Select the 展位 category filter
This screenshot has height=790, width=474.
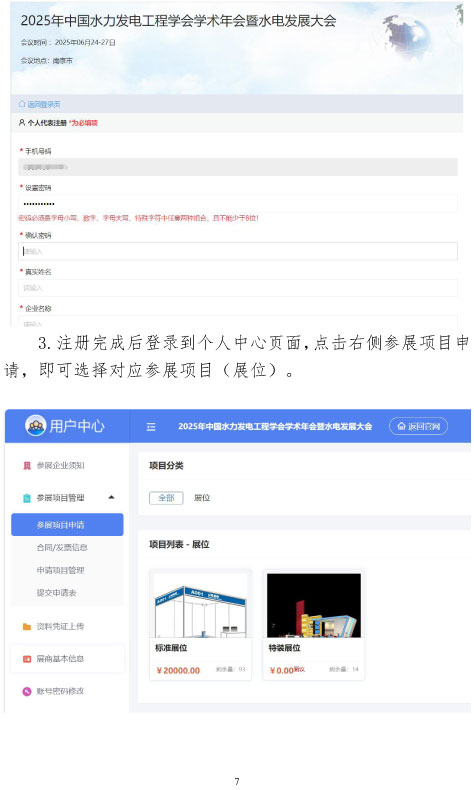(201, 498)
